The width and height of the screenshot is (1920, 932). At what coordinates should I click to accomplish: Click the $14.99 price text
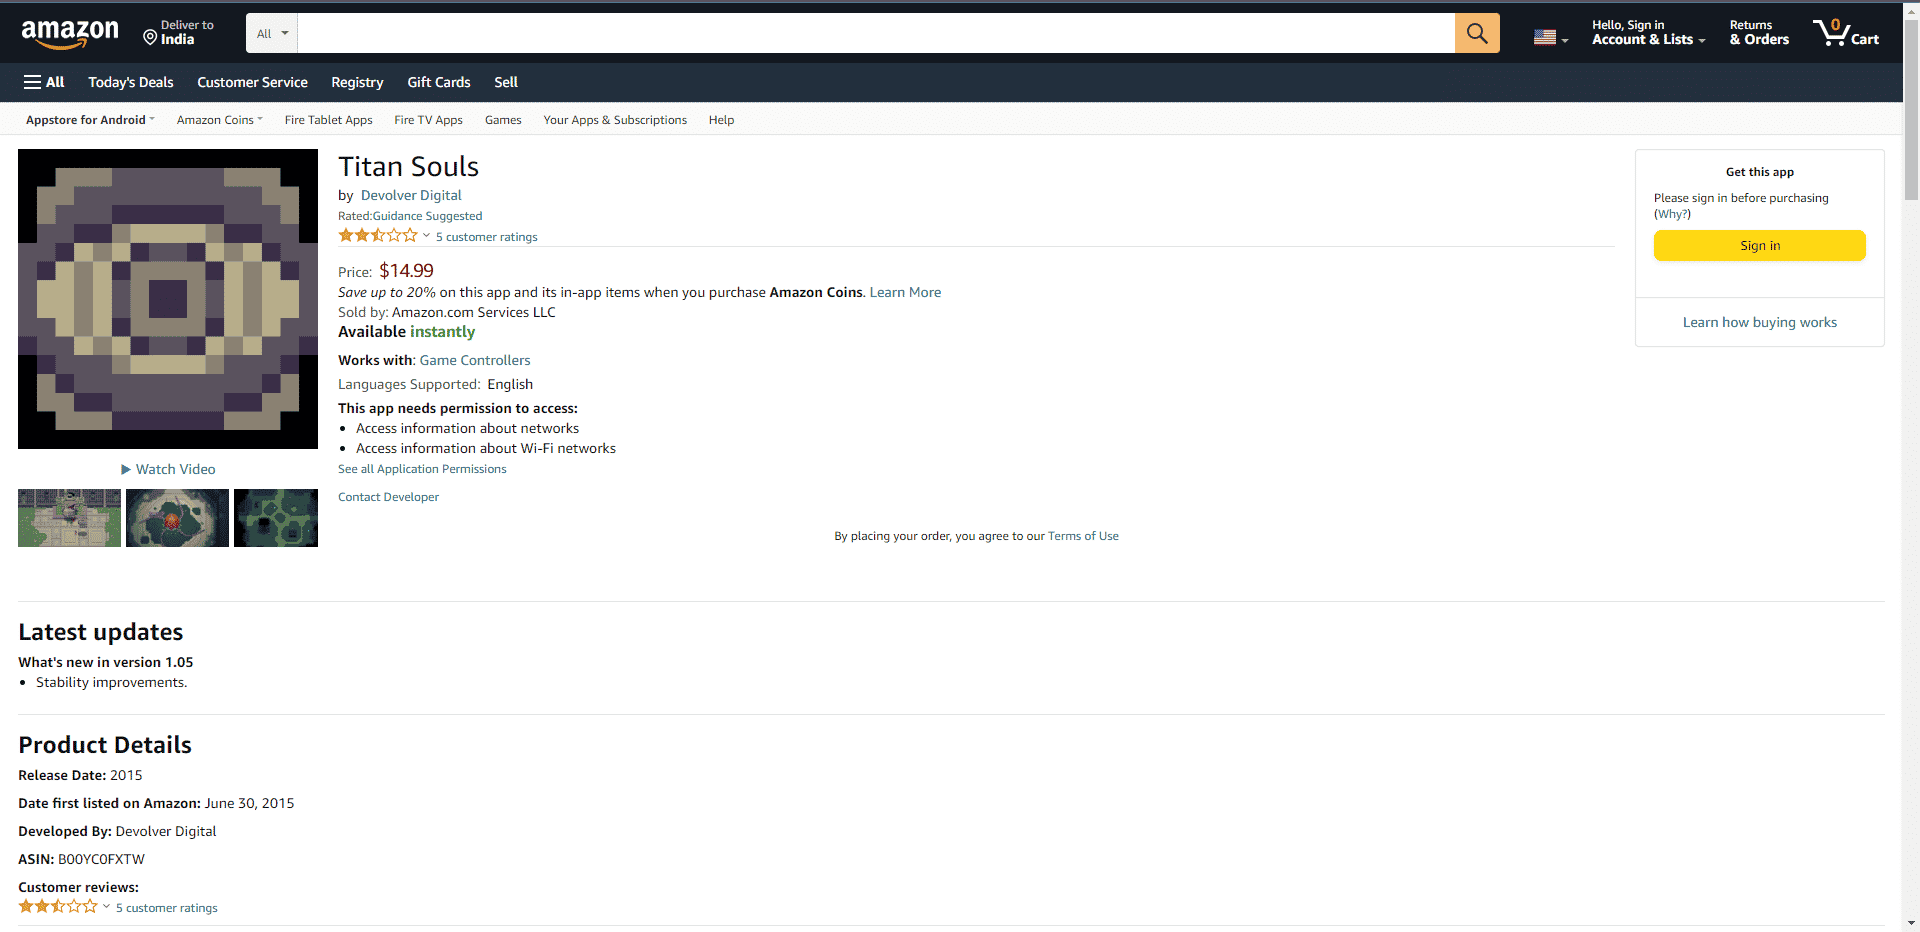pos(406,271)
